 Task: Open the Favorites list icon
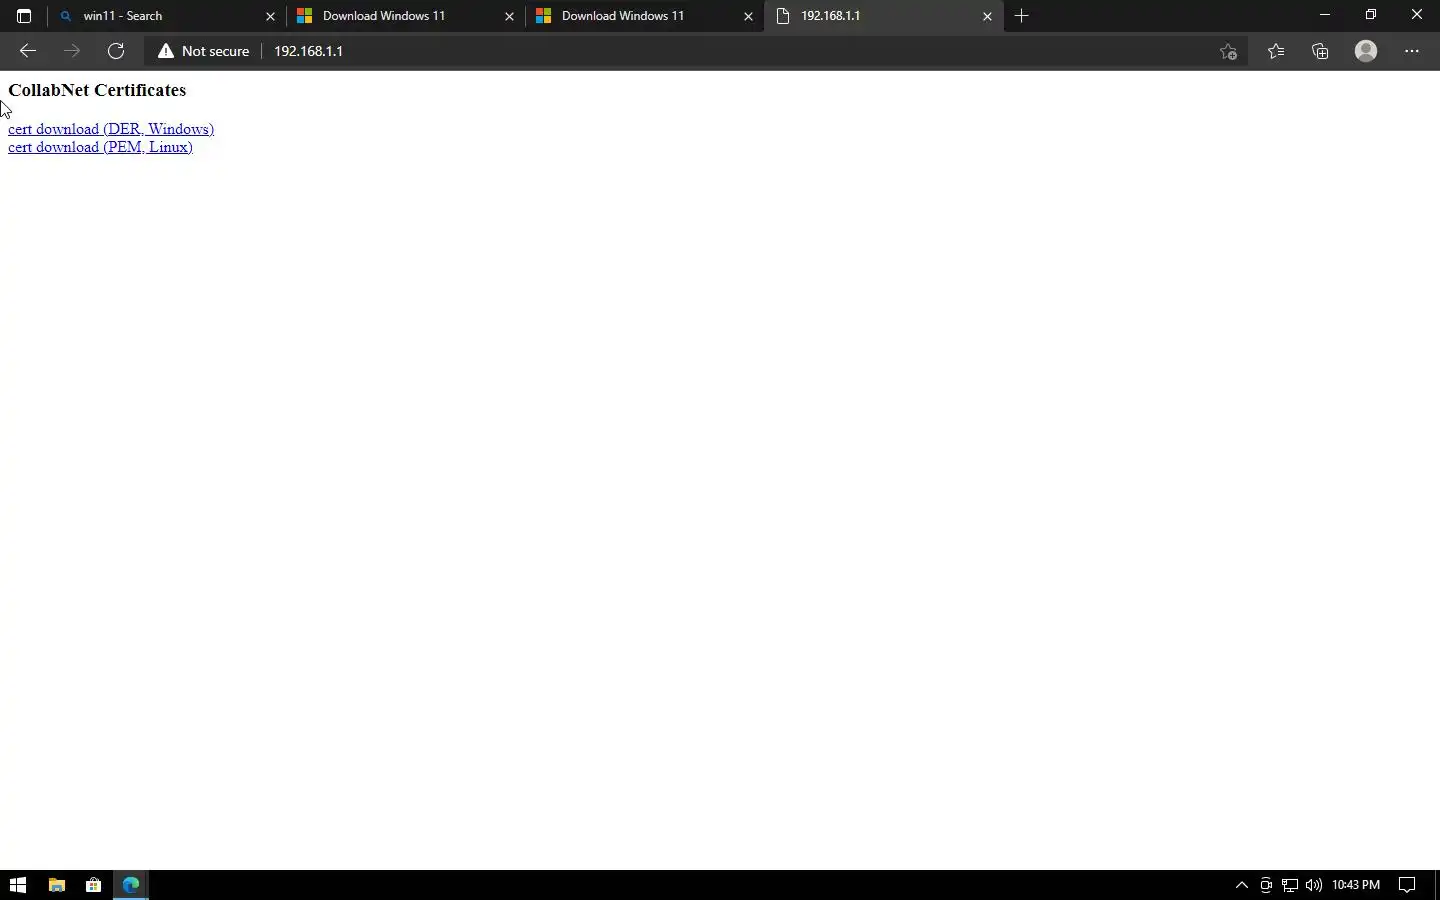point(1276,51)
